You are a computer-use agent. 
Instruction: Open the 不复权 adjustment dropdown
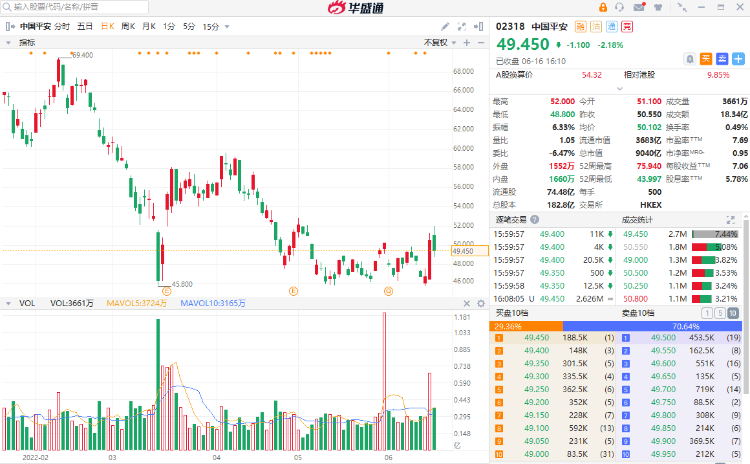tap(440, 43)
